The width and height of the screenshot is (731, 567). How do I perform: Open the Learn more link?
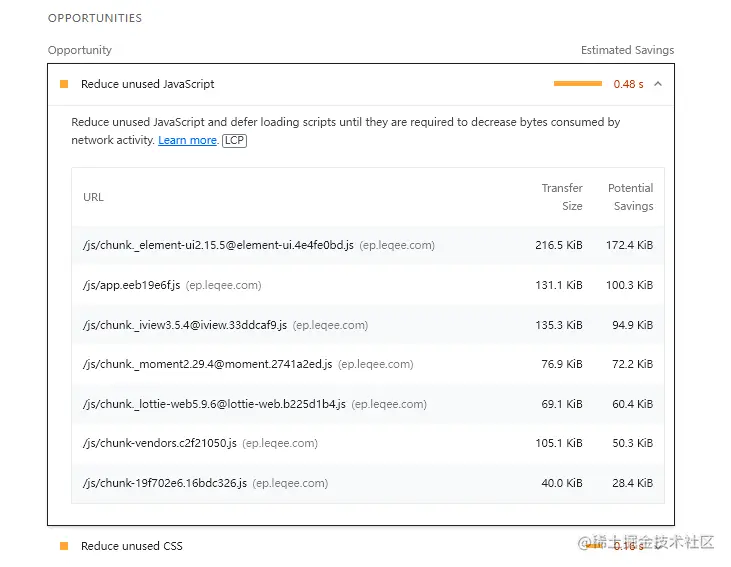point(187,141)
